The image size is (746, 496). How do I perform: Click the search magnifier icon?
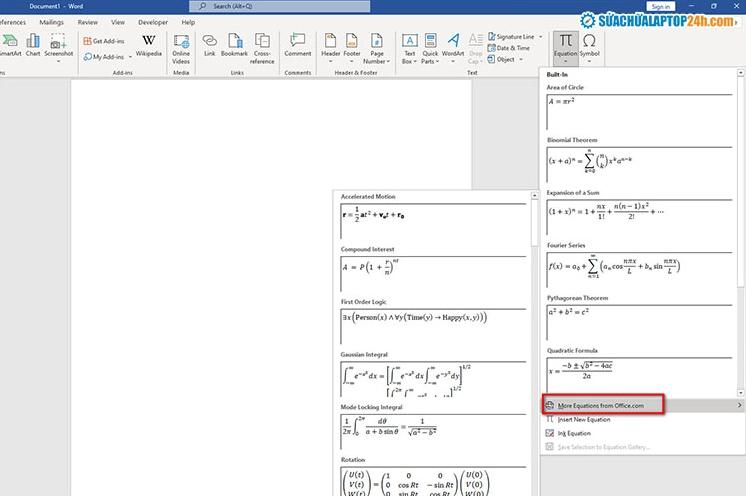pos(202,6)
